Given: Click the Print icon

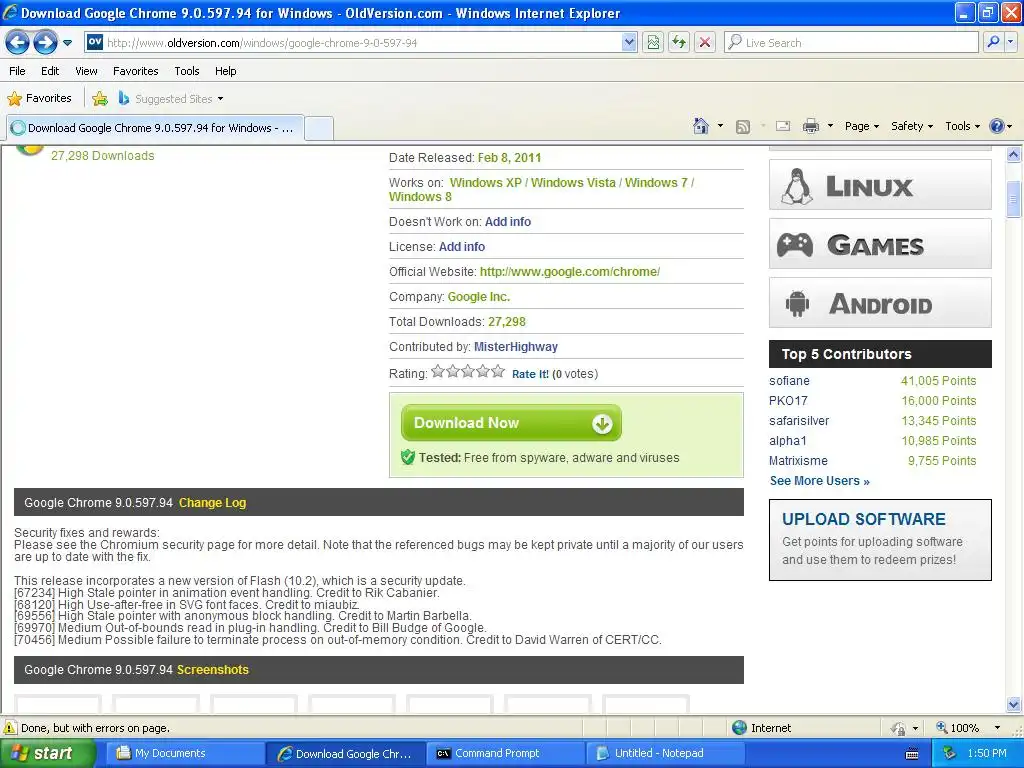Looking at the screenshot, I should coord(810,126).
